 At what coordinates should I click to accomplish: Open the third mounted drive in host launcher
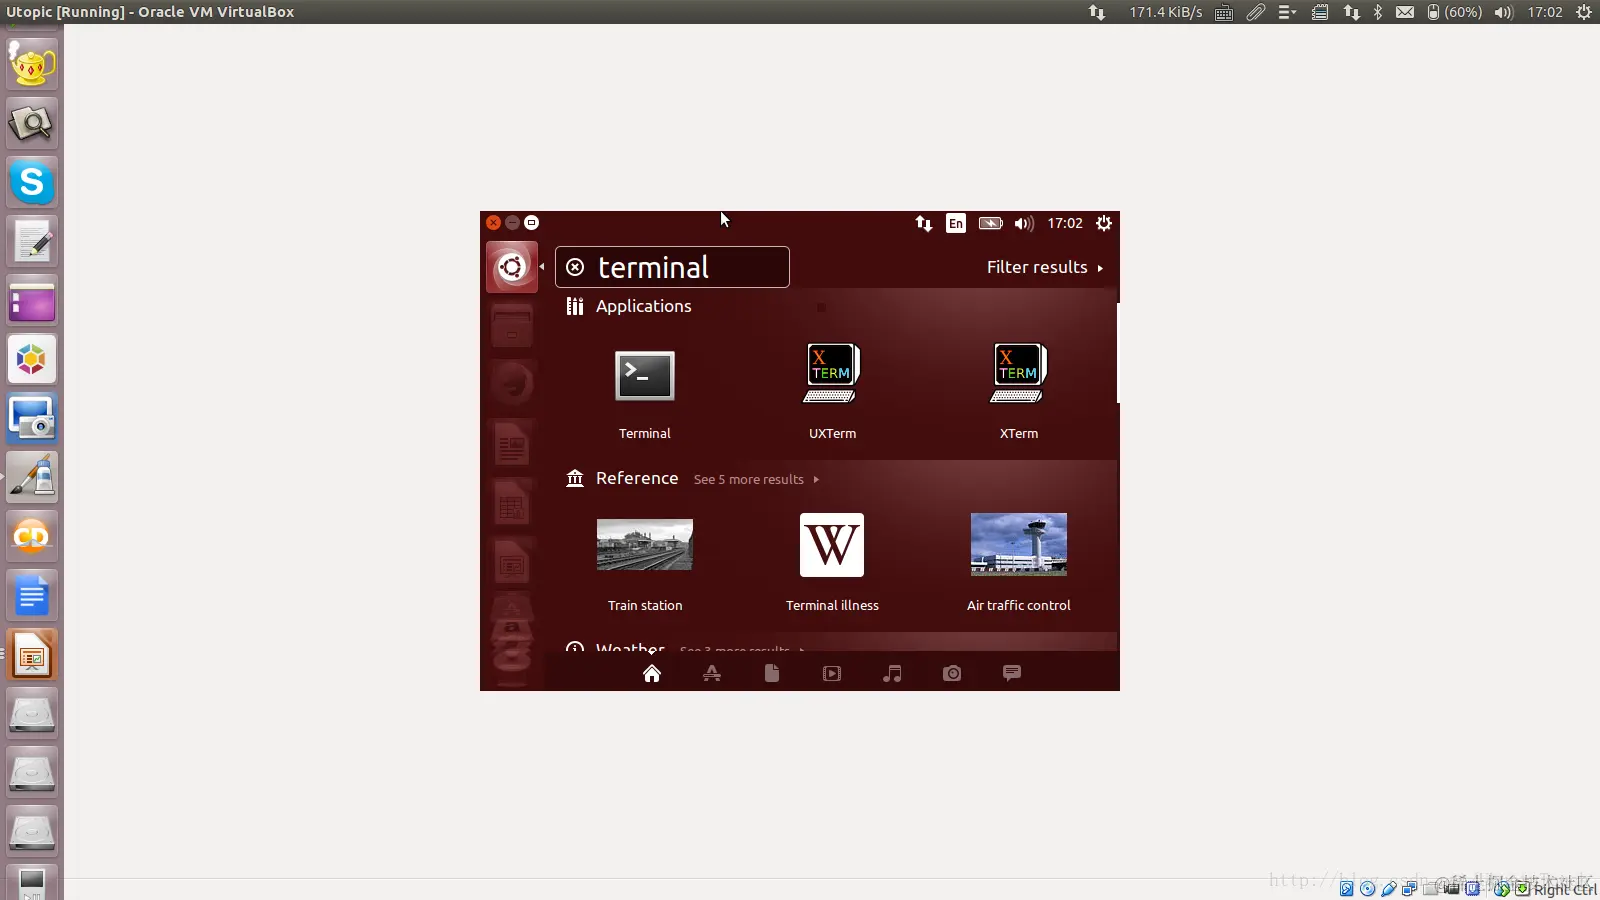click(32, 832)
